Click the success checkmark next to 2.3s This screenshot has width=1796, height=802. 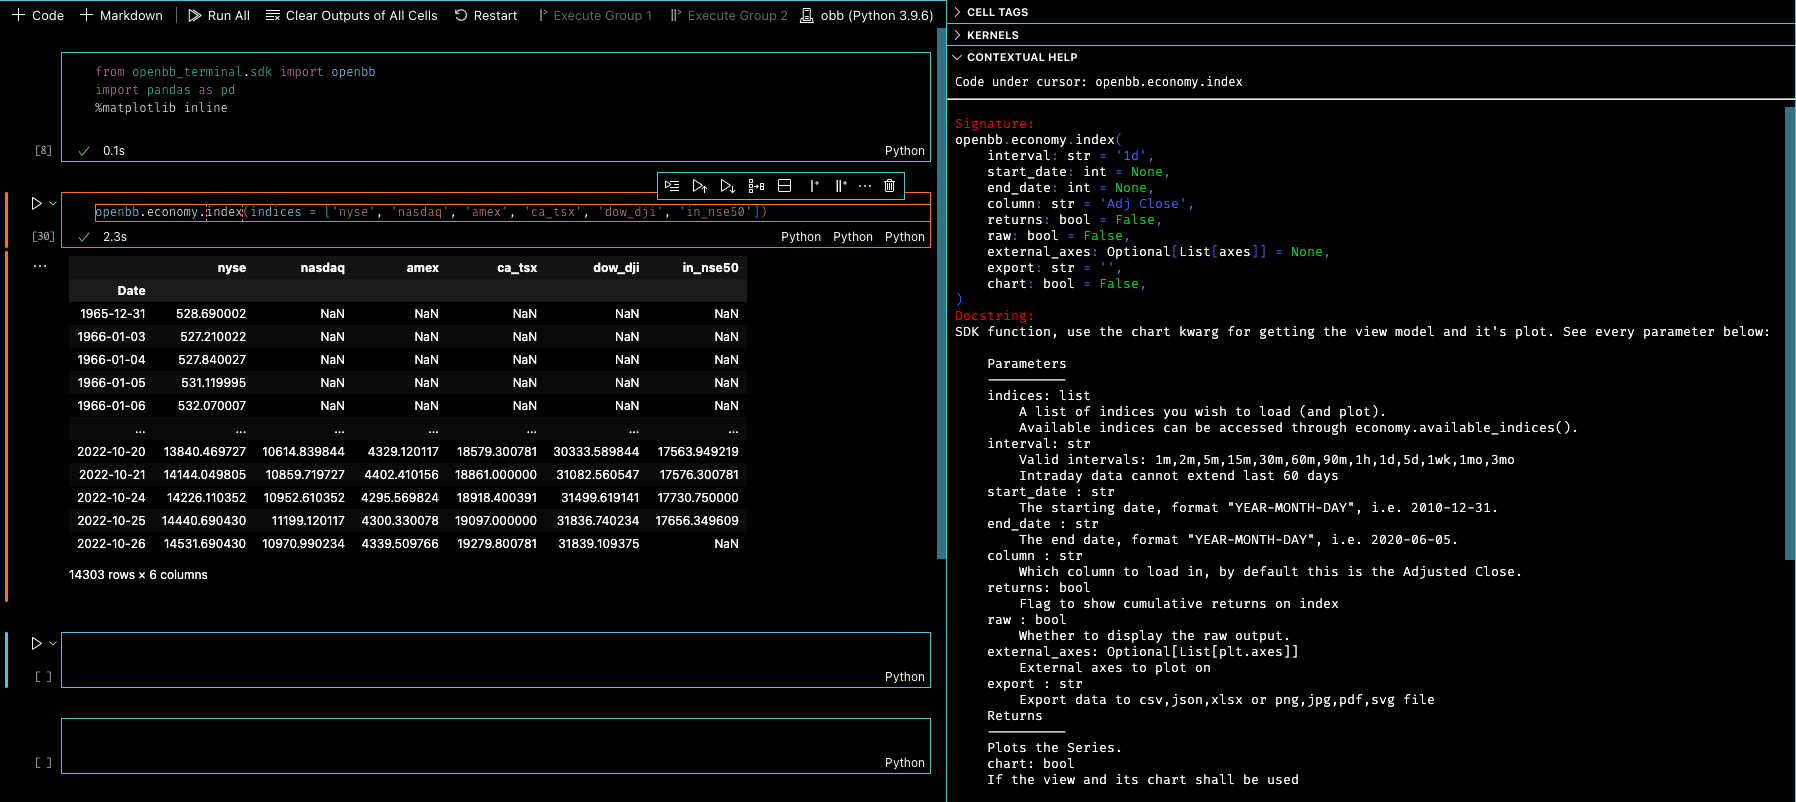pos(84,237)
